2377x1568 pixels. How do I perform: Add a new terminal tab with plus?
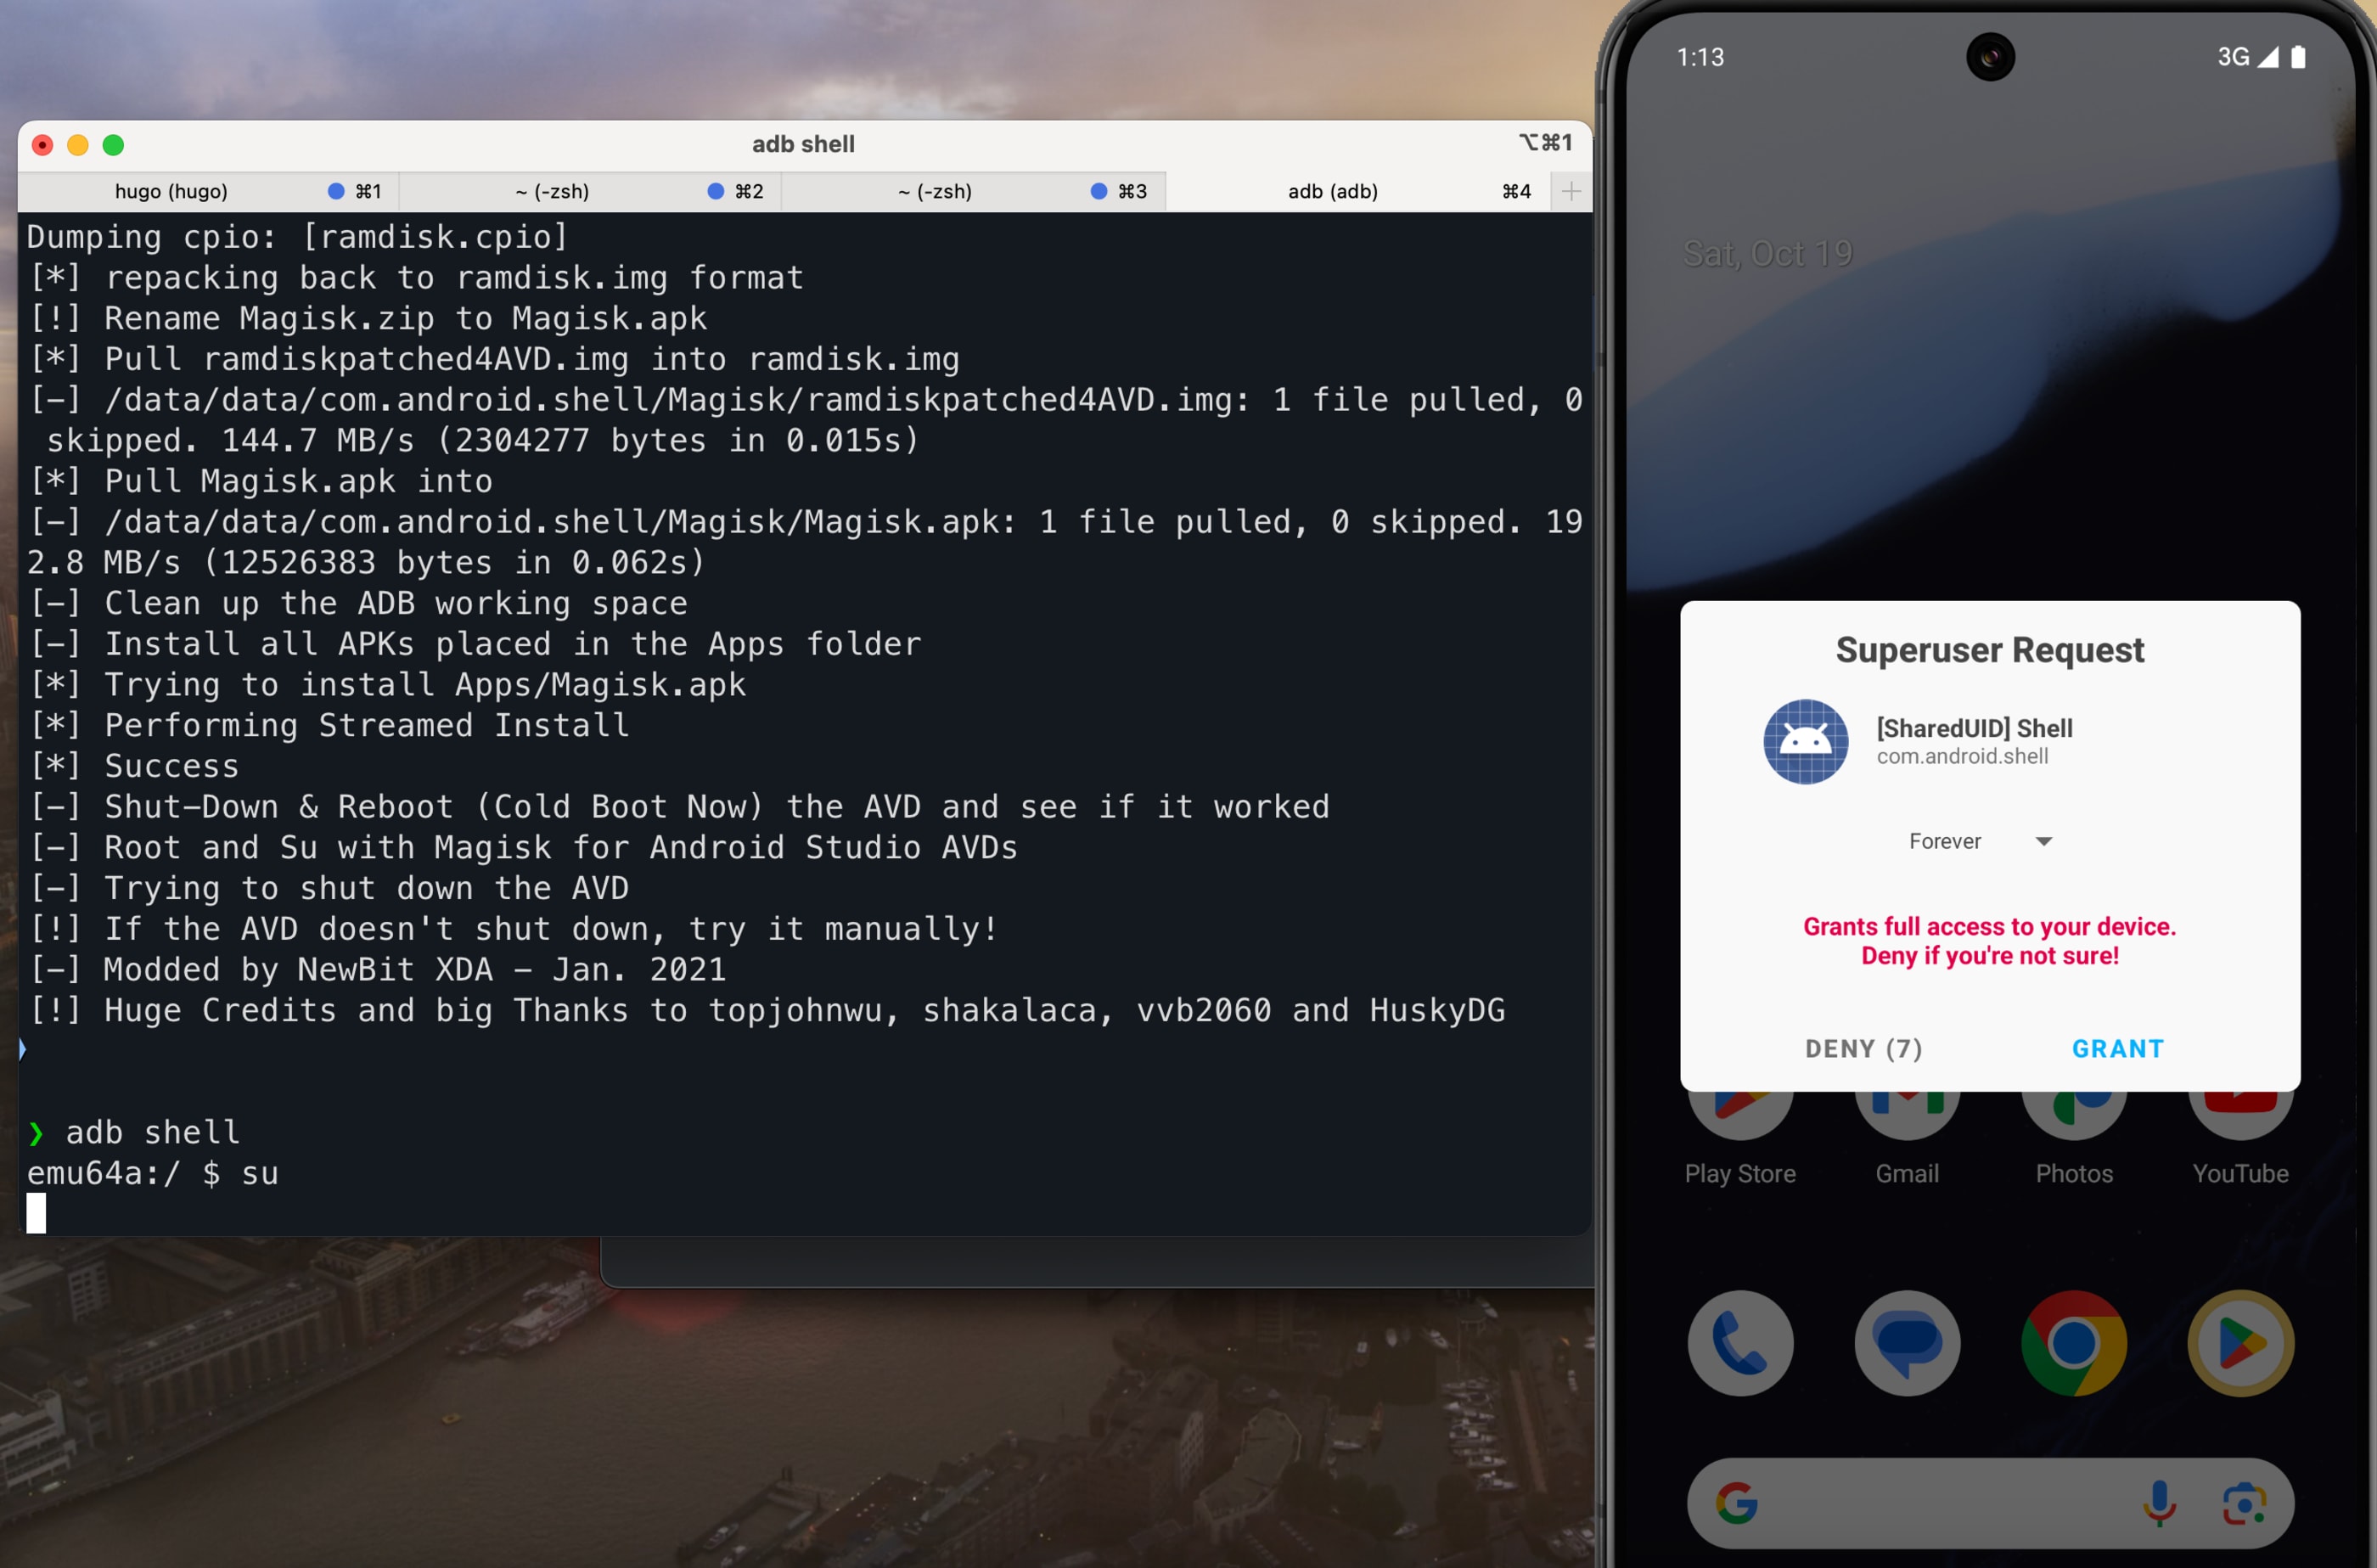(x=1570, y=191)
